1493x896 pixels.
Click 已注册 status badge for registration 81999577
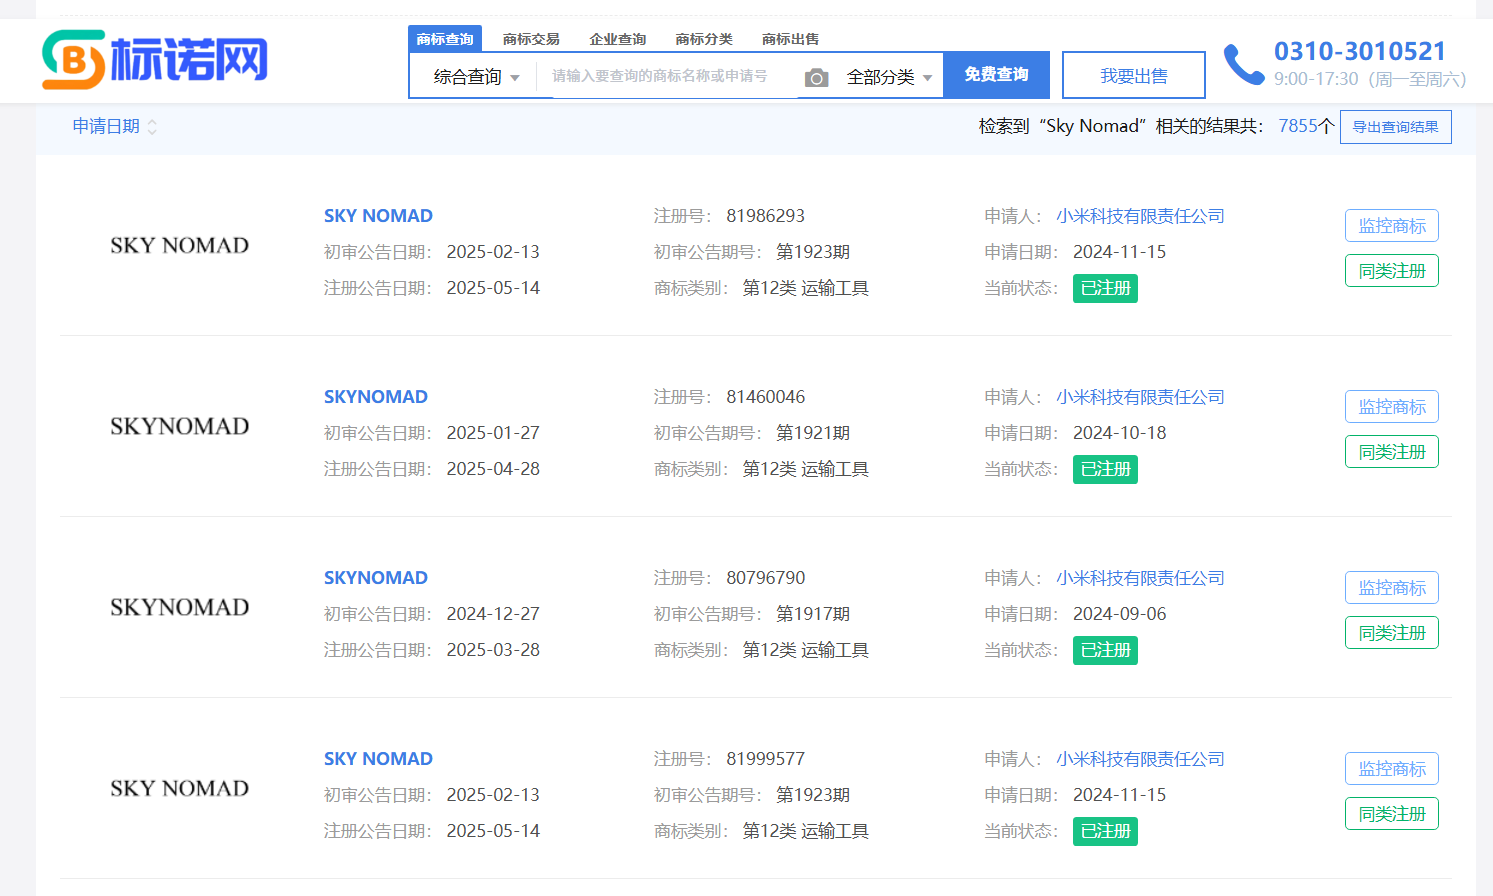coord(1105,831)
